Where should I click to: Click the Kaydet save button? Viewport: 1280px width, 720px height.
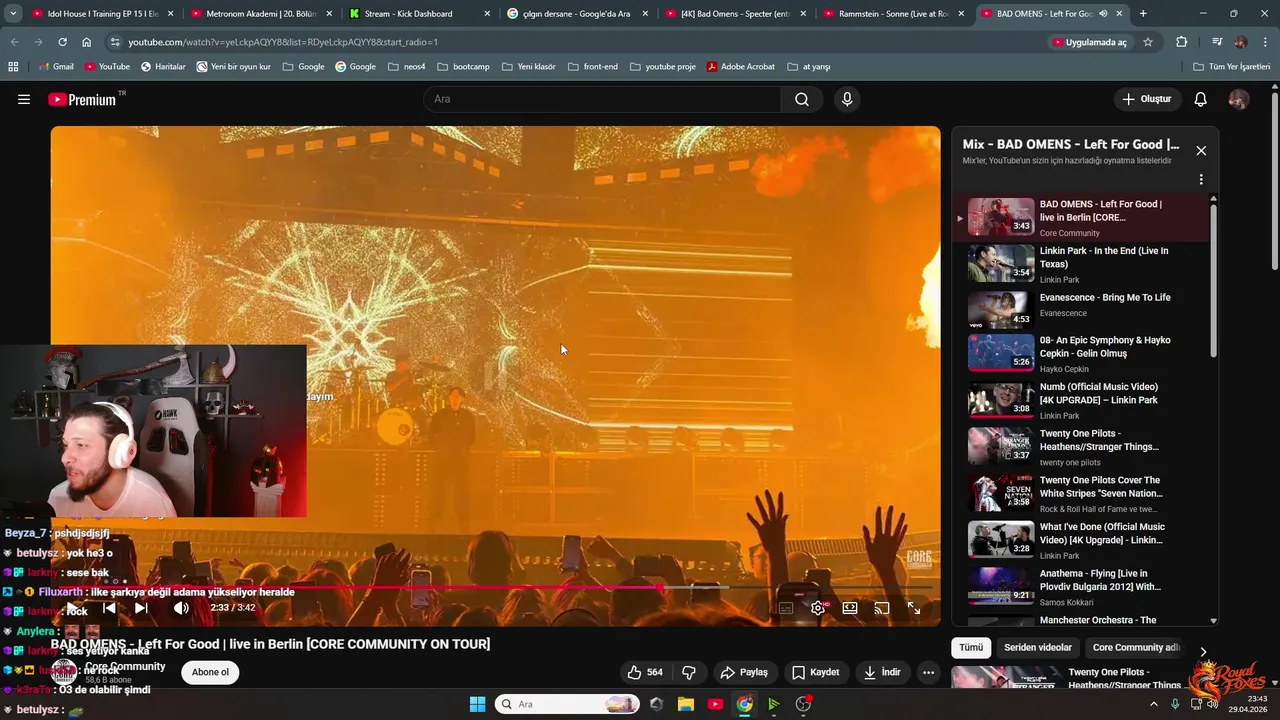point(816,672)
